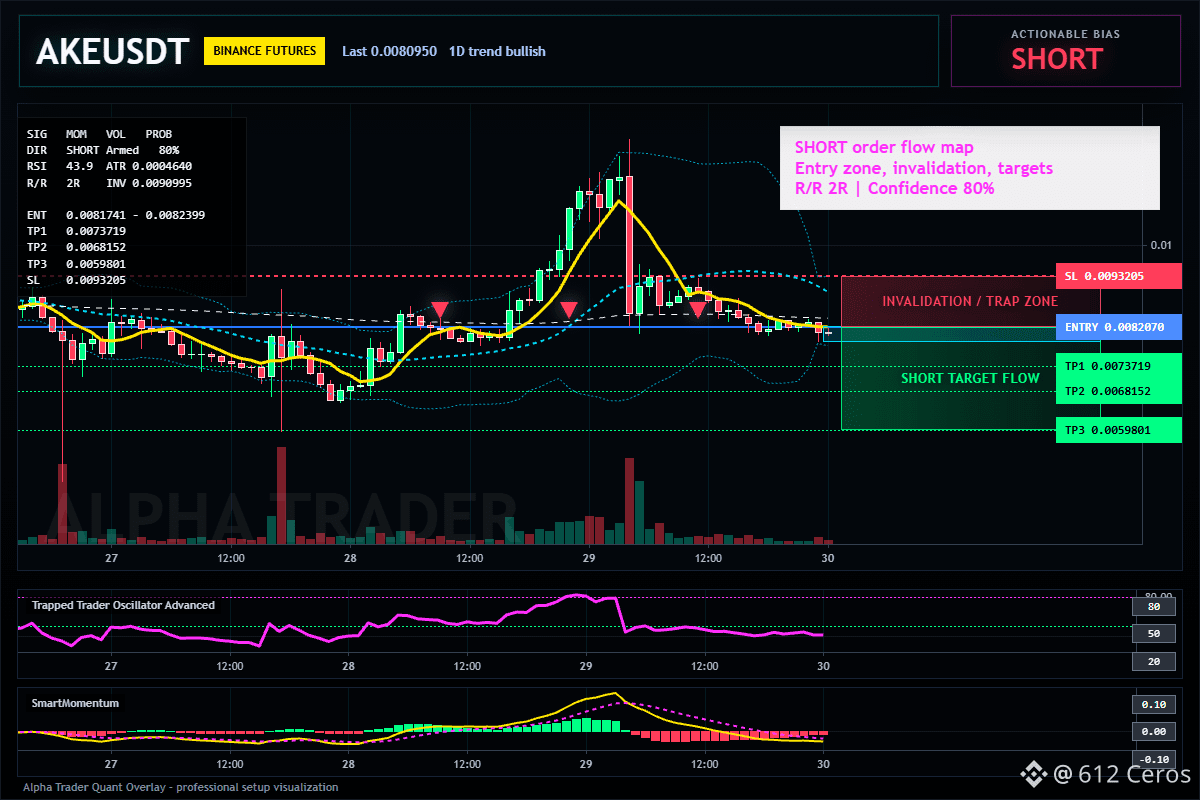Click the red SL 0.0093205 price tag
This screenshot has height=800, width=1200.
[x=1118, y=276]
